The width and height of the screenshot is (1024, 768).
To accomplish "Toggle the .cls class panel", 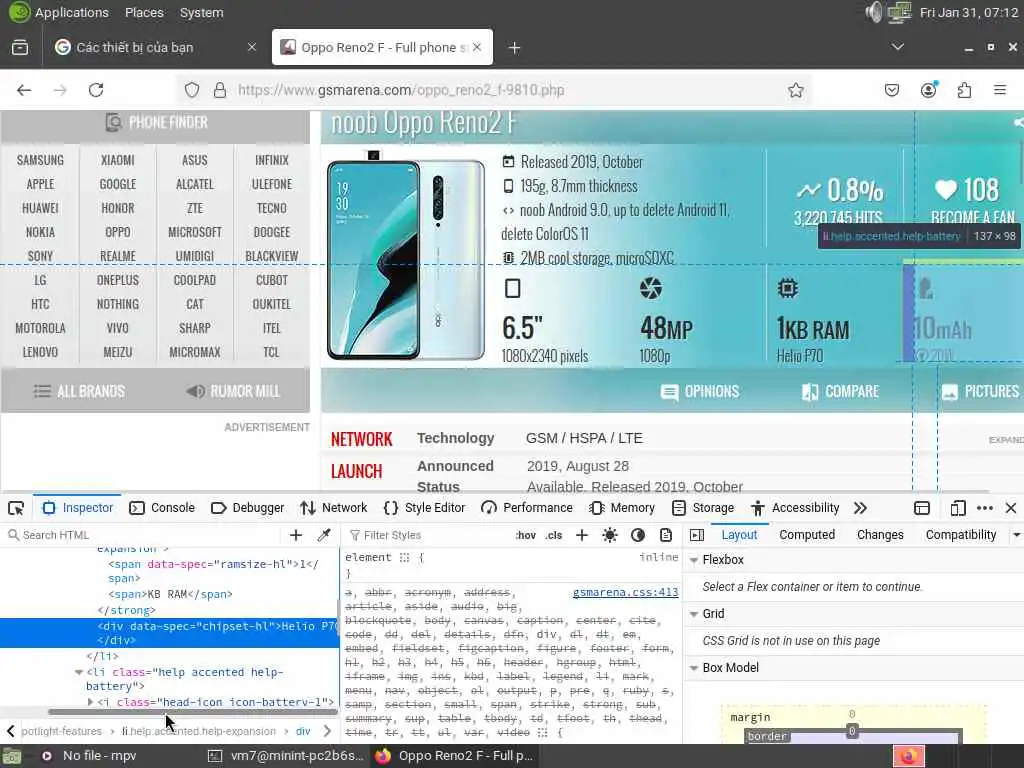I will 554,535.
